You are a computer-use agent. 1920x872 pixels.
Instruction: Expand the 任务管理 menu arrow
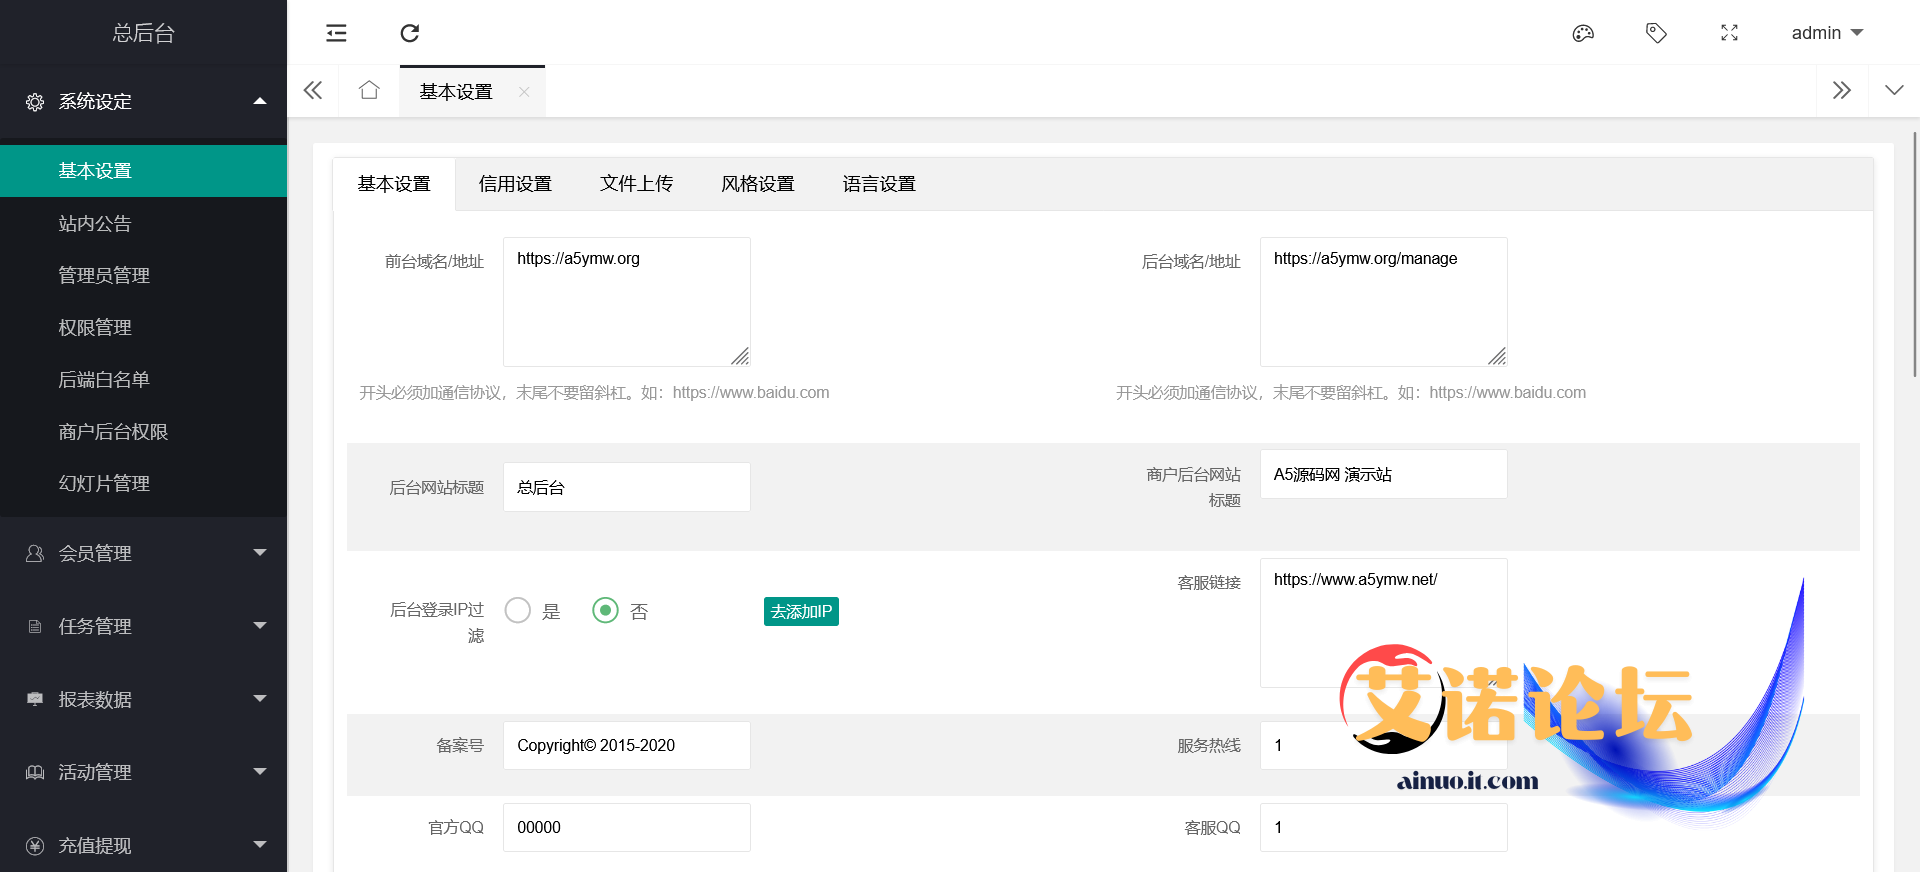click(260, 626)
